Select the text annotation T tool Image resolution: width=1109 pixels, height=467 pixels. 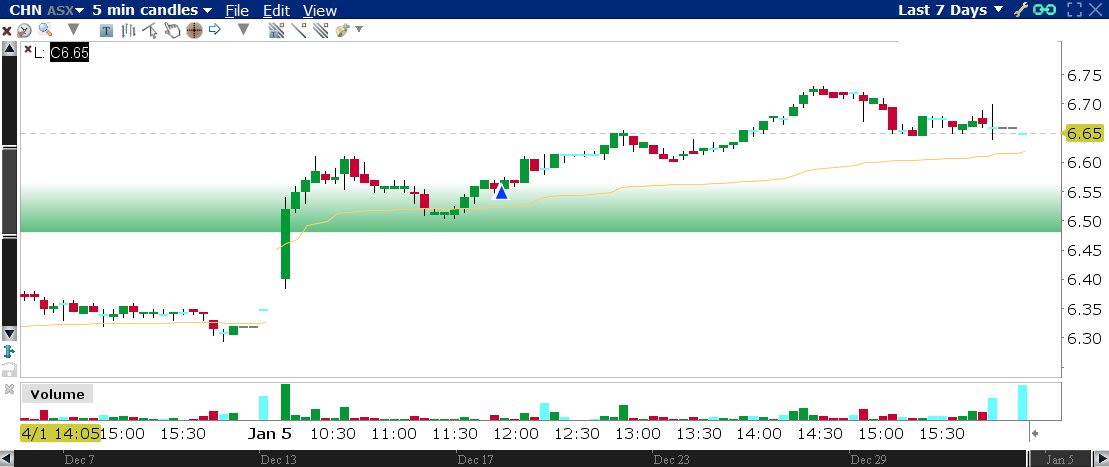pyautogui.click(x=107, y=30)
